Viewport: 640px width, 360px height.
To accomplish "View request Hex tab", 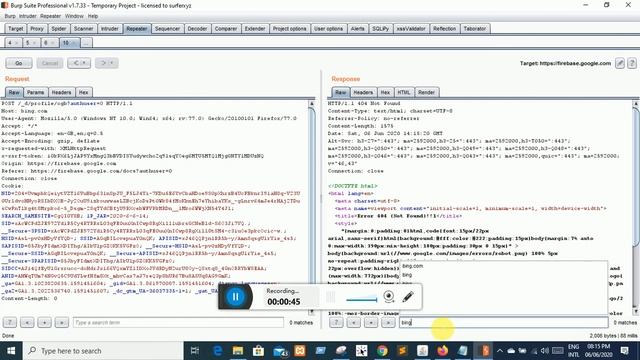I will click(84, 92).
